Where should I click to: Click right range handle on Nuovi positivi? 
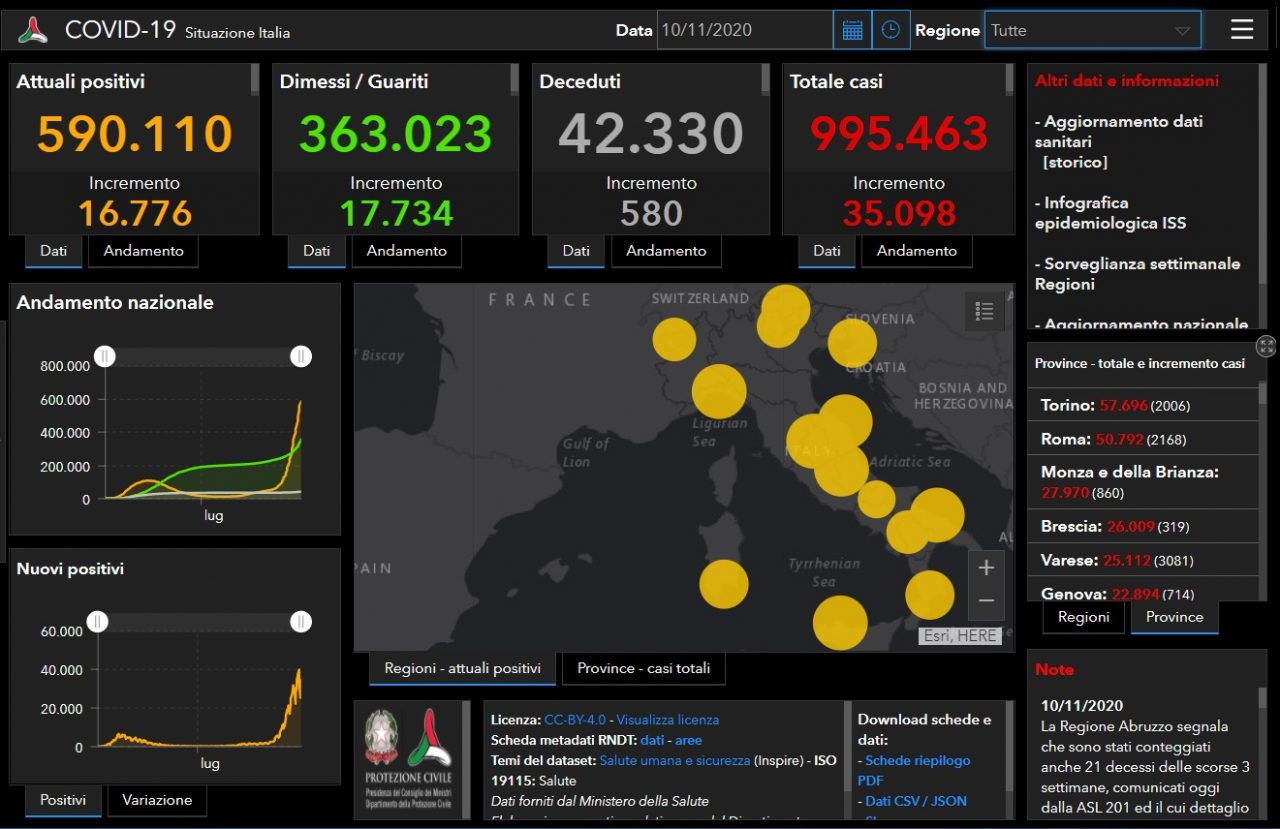coord(301,622)
